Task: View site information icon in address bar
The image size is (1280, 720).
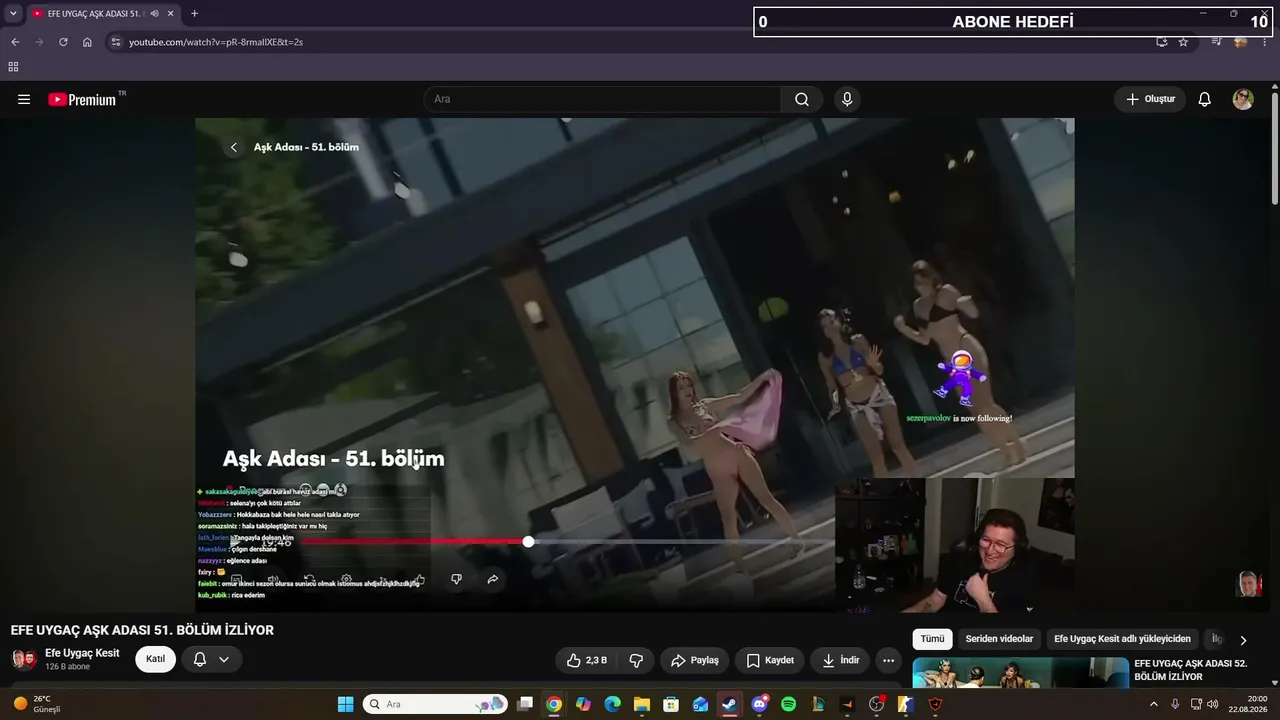Action: (116, 42)
